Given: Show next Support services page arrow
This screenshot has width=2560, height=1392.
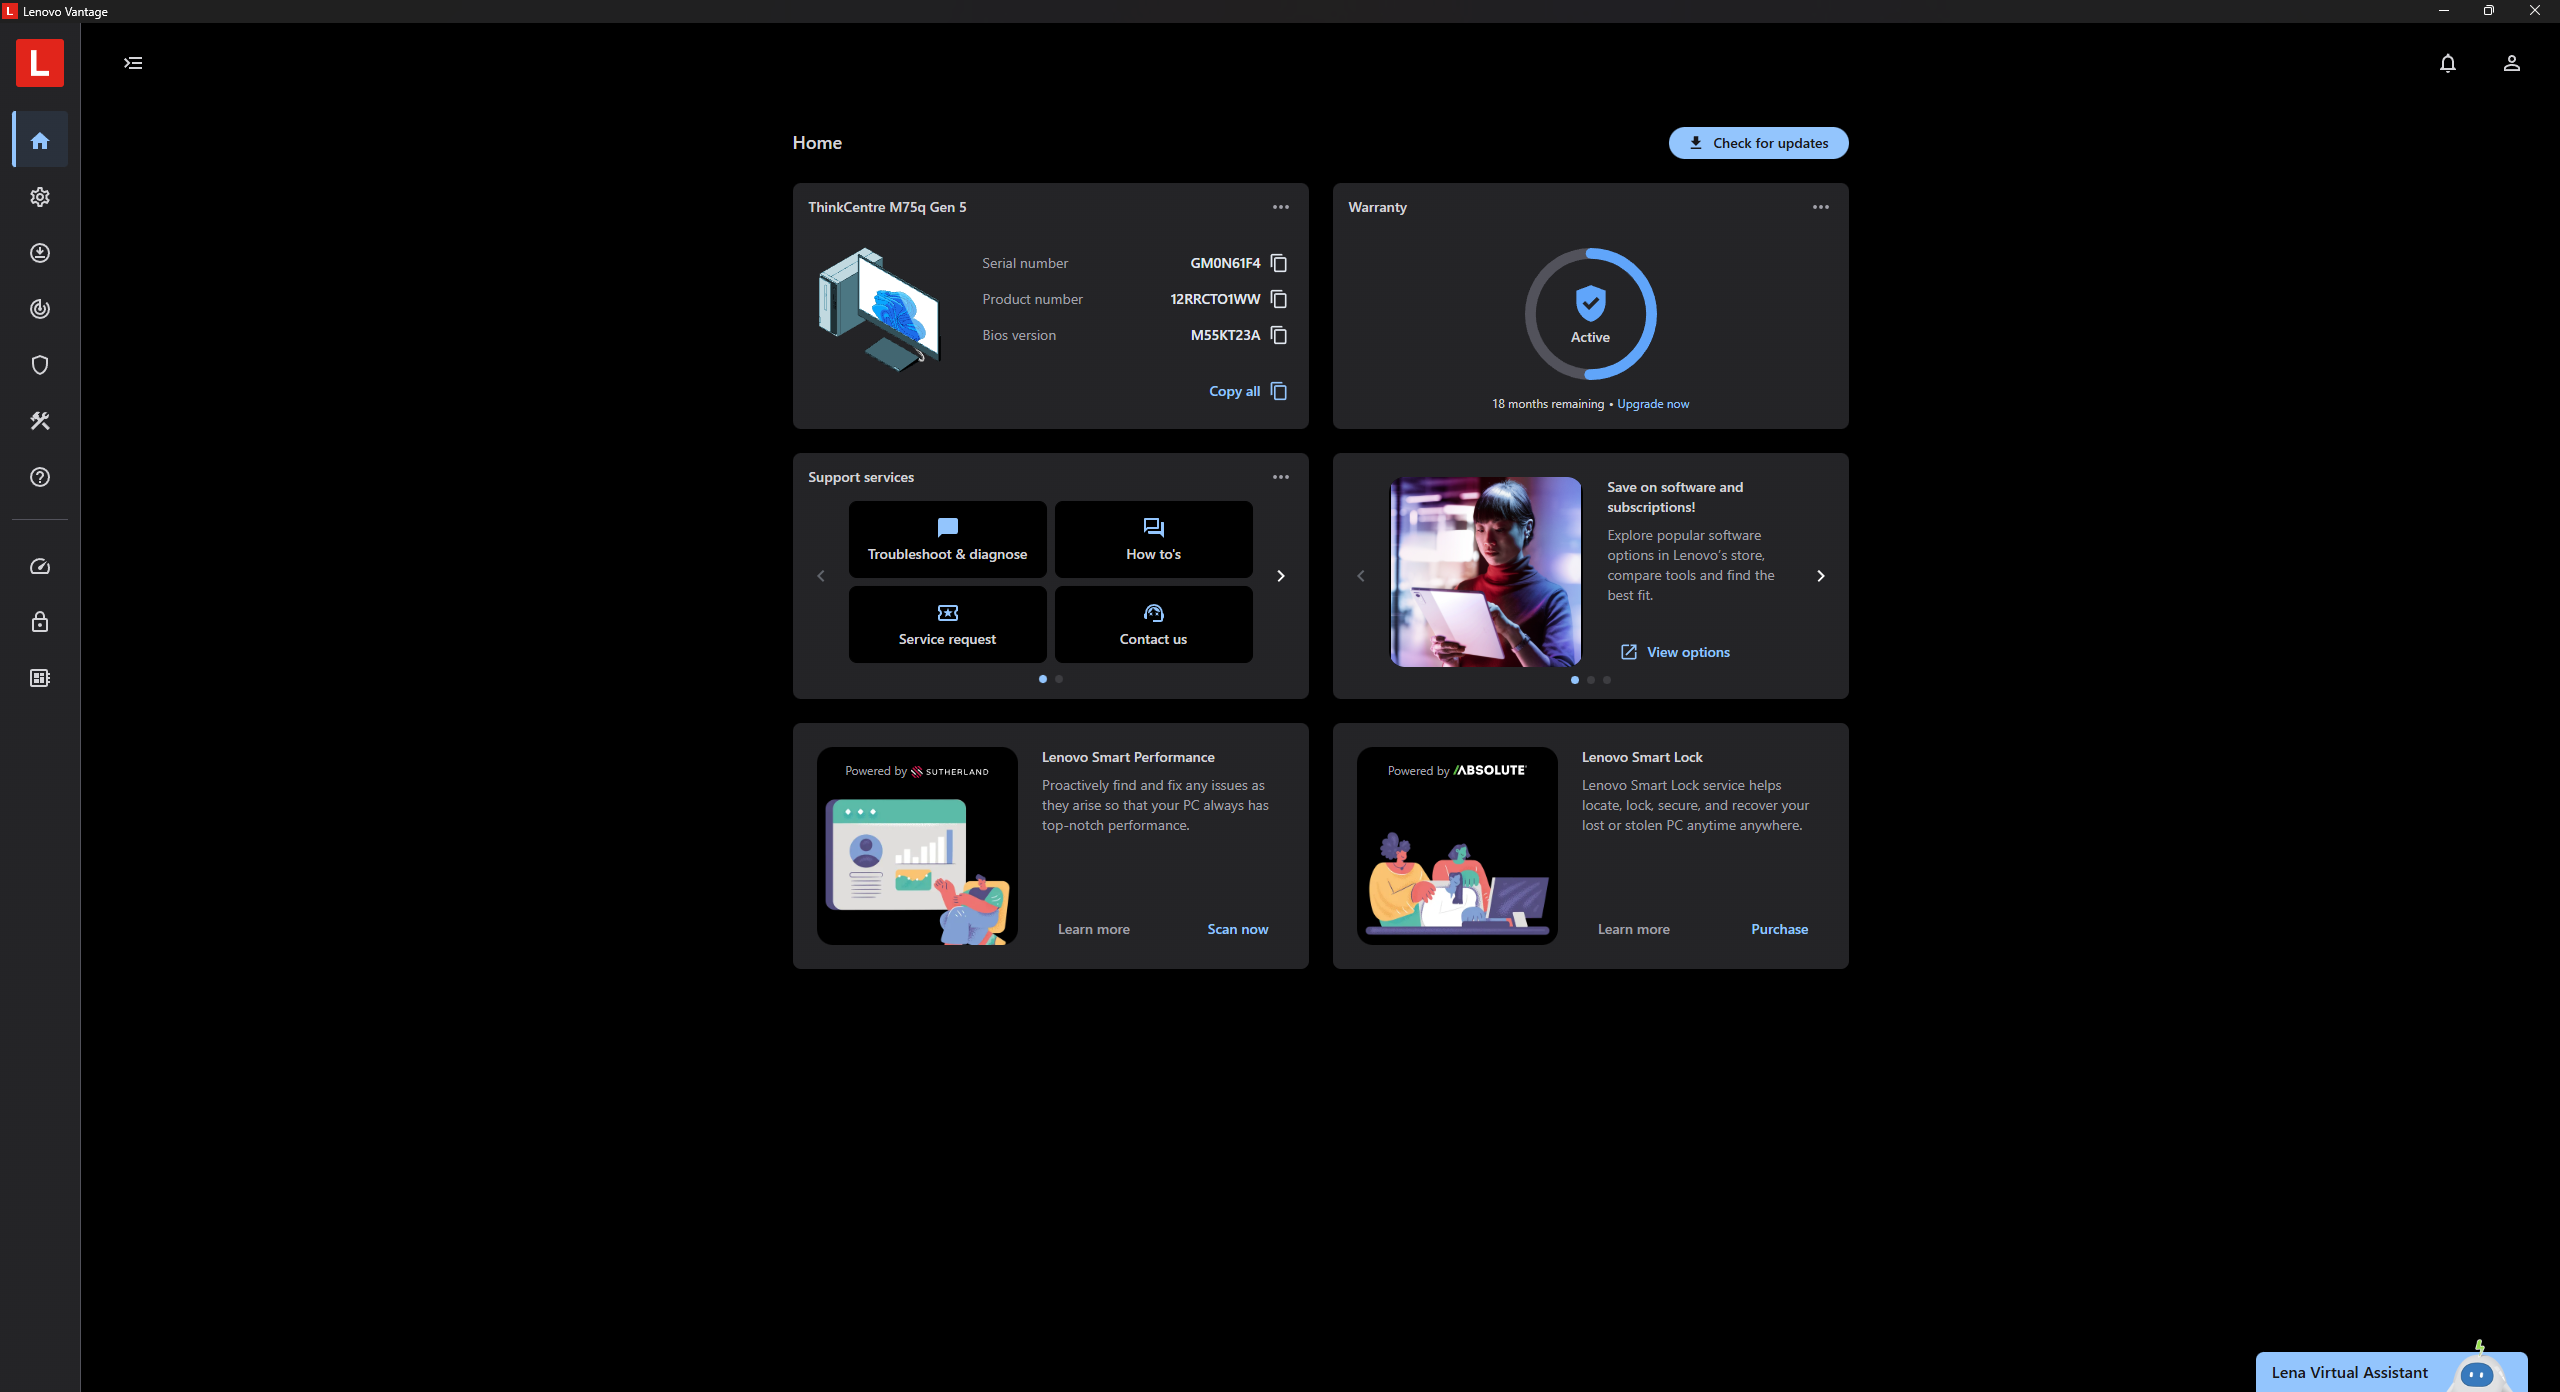Looking at the screenshot, I should (x=1280, y=576).
